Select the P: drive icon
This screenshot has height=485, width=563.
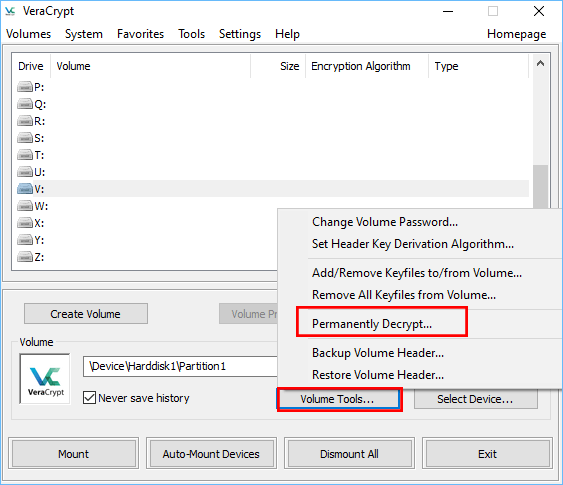click(x=25, y=87)
